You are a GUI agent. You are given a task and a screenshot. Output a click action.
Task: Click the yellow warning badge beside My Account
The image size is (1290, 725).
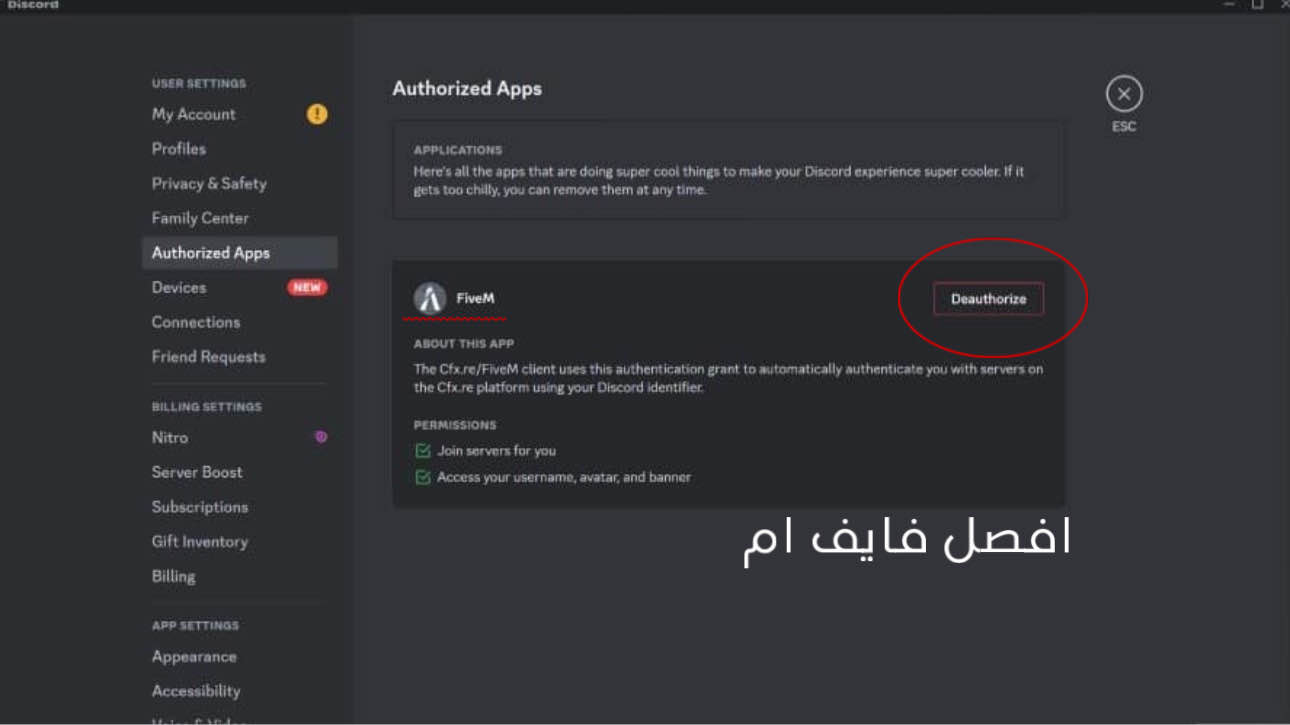coord(317,114)
